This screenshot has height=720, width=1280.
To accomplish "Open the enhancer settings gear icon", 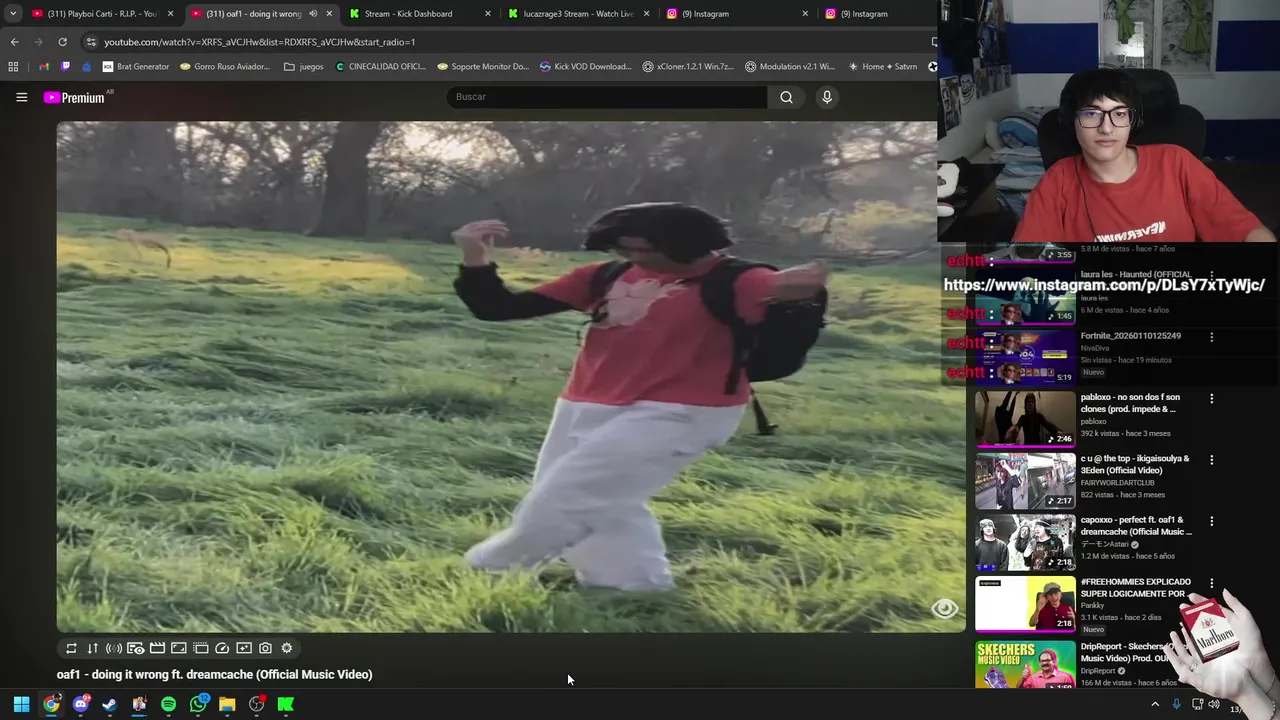I will [287, 648].
